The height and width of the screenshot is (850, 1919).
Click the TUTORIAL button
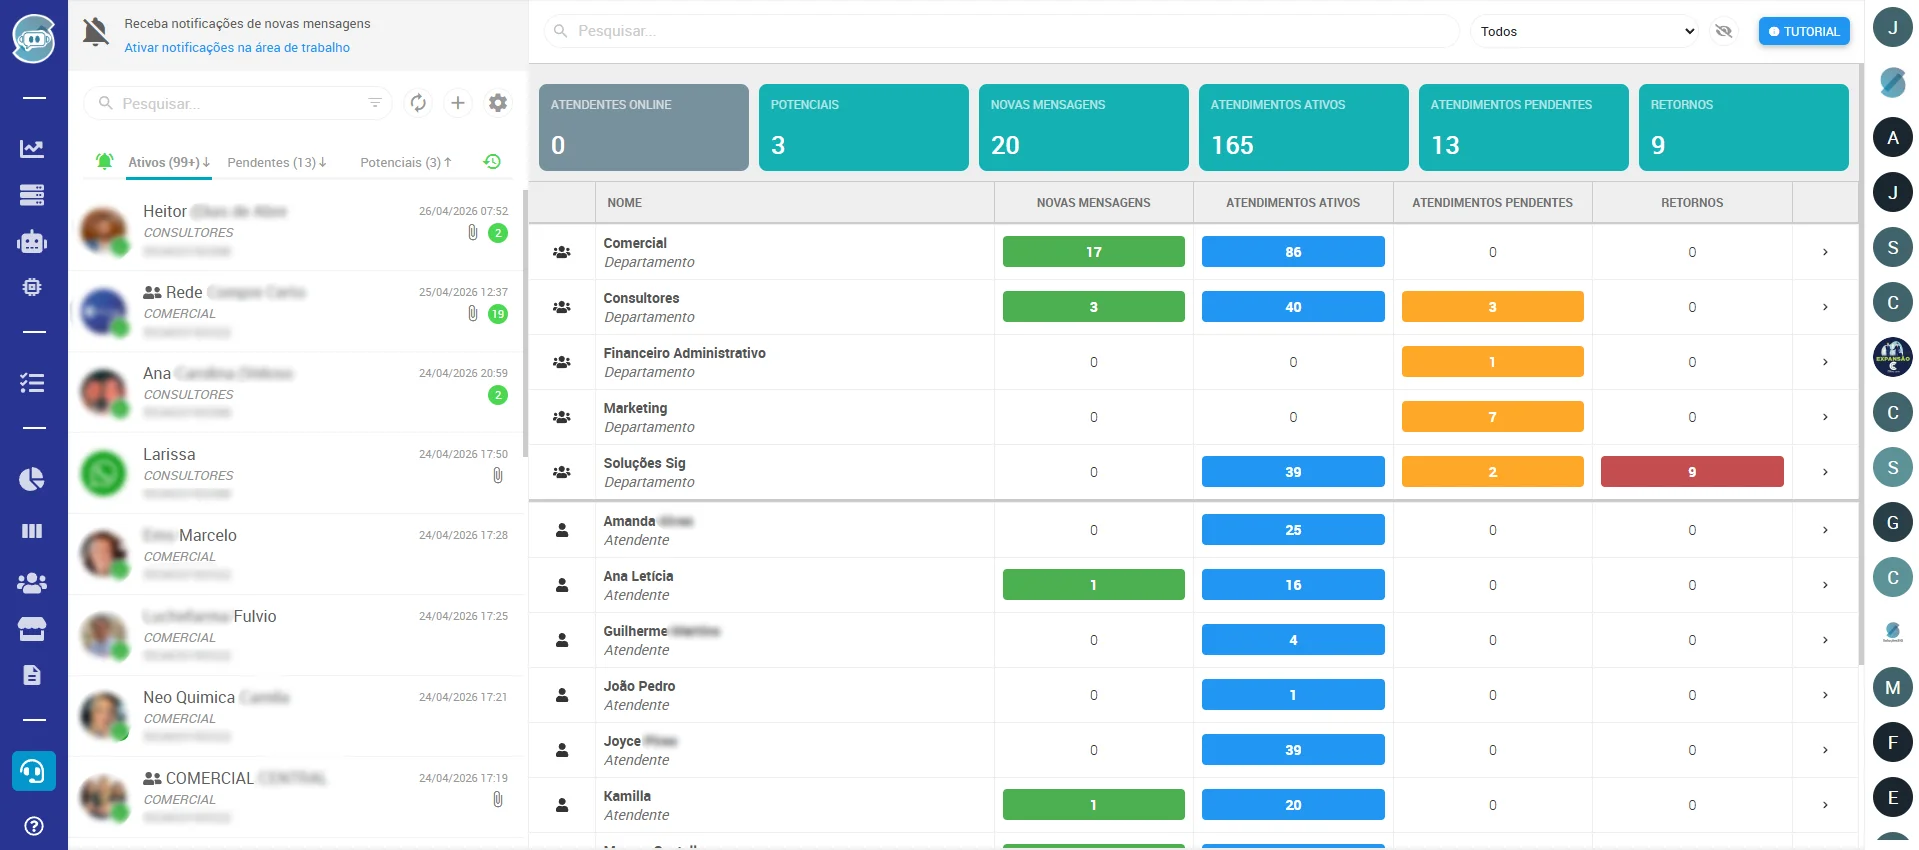coord(1804,31)
